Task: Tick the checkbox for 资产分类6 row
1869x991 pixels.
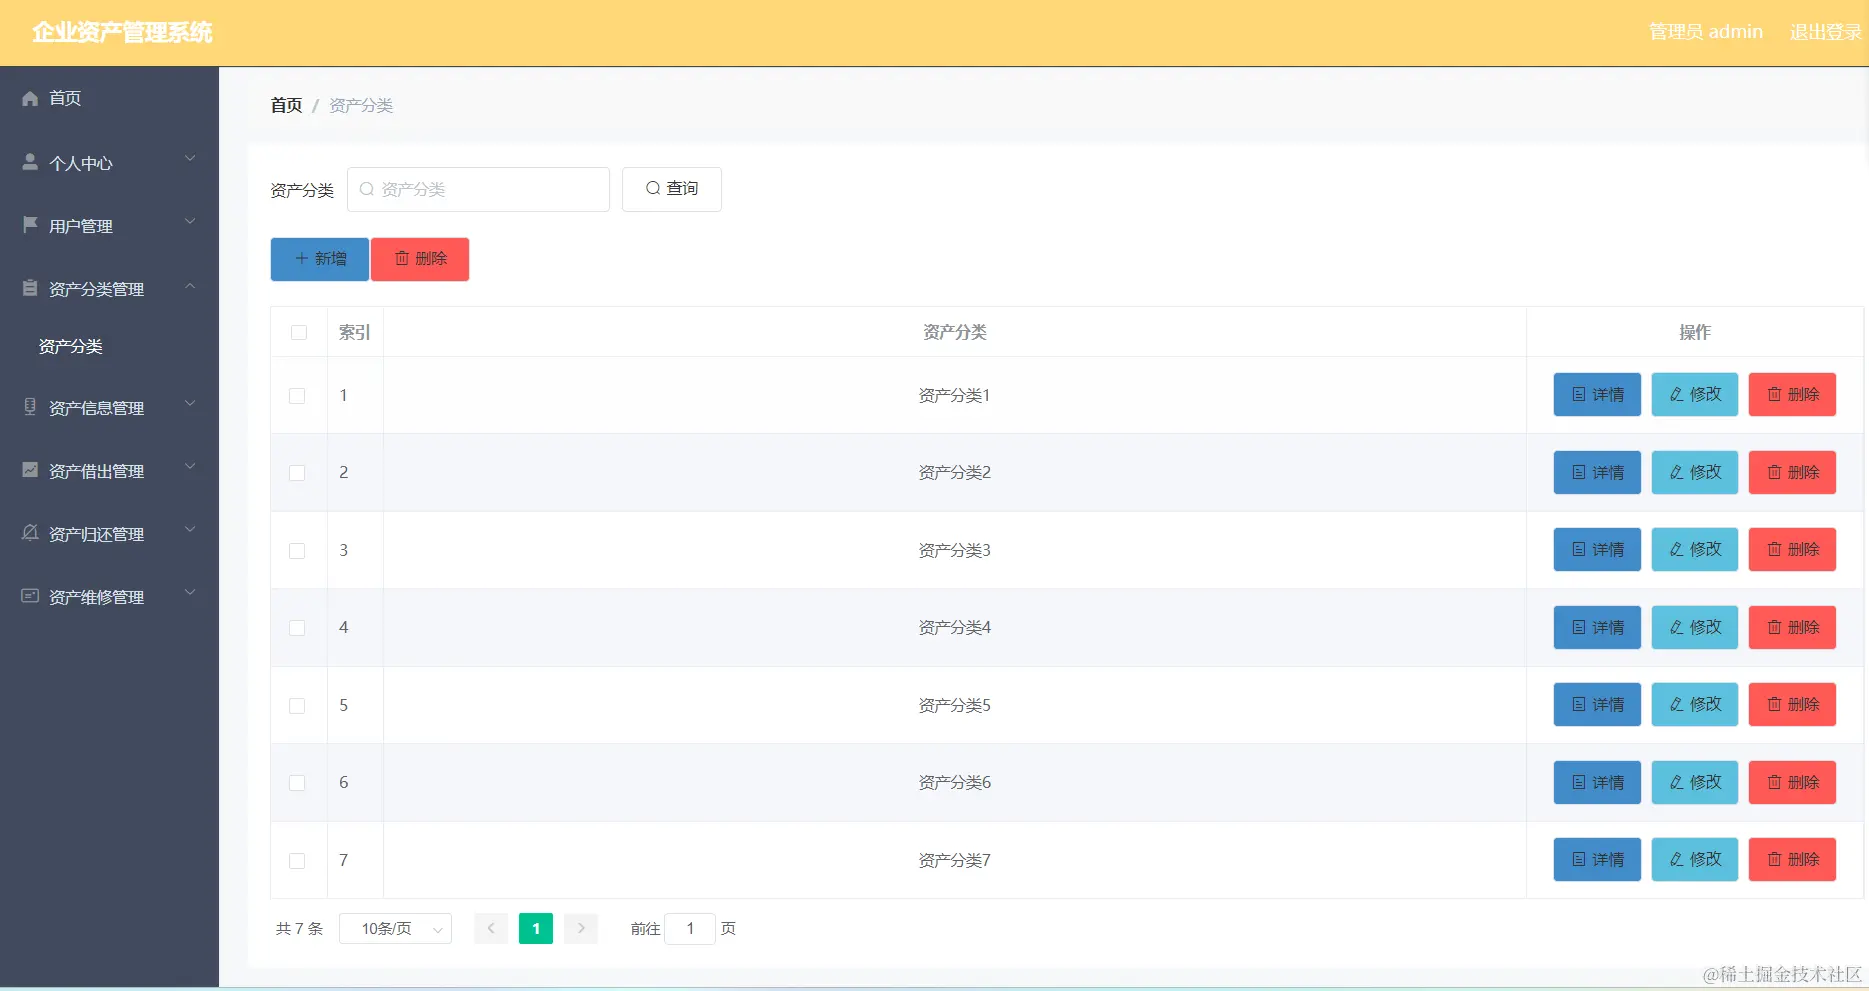Action: tap(297, 783)
